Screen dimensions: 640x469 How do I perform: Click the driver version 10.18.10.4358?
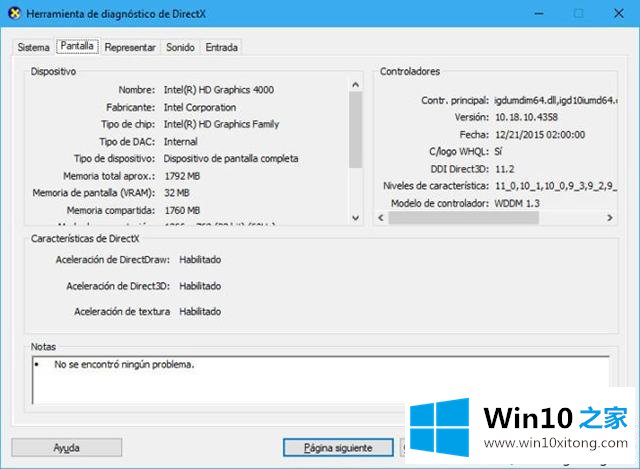point(527,117)
